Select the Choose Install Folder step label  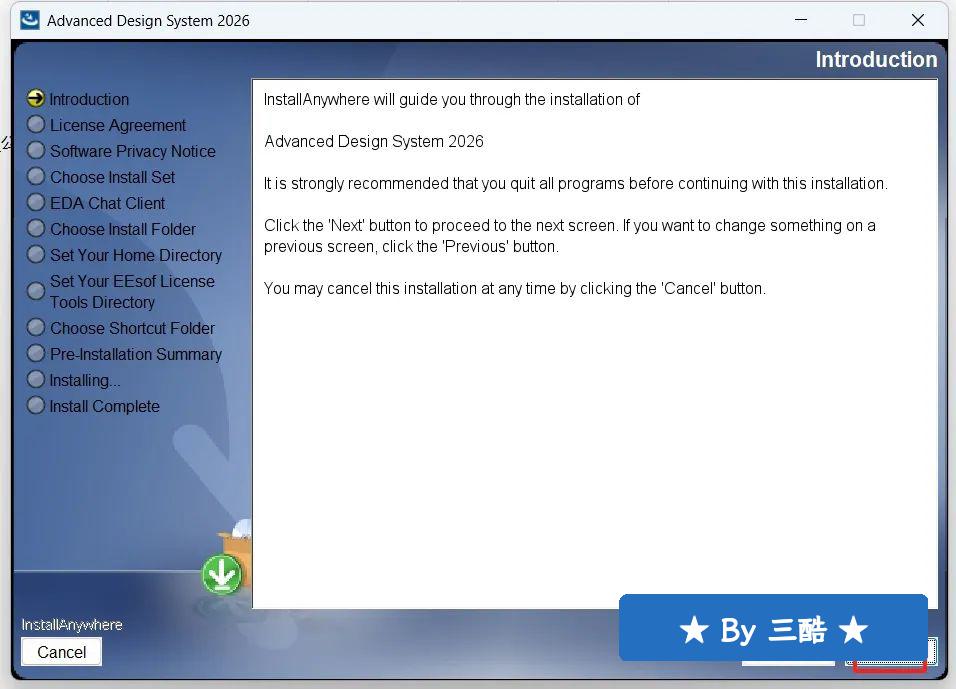click(123, 229)
